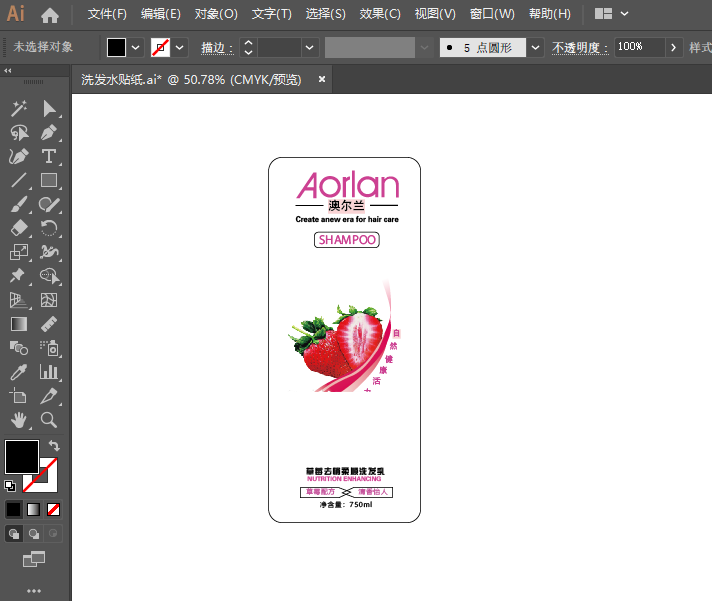Image resolution: width=712 pixels, height=601 pixels.
Task: Select the Magic Wand tool
Action: point(18,108)
